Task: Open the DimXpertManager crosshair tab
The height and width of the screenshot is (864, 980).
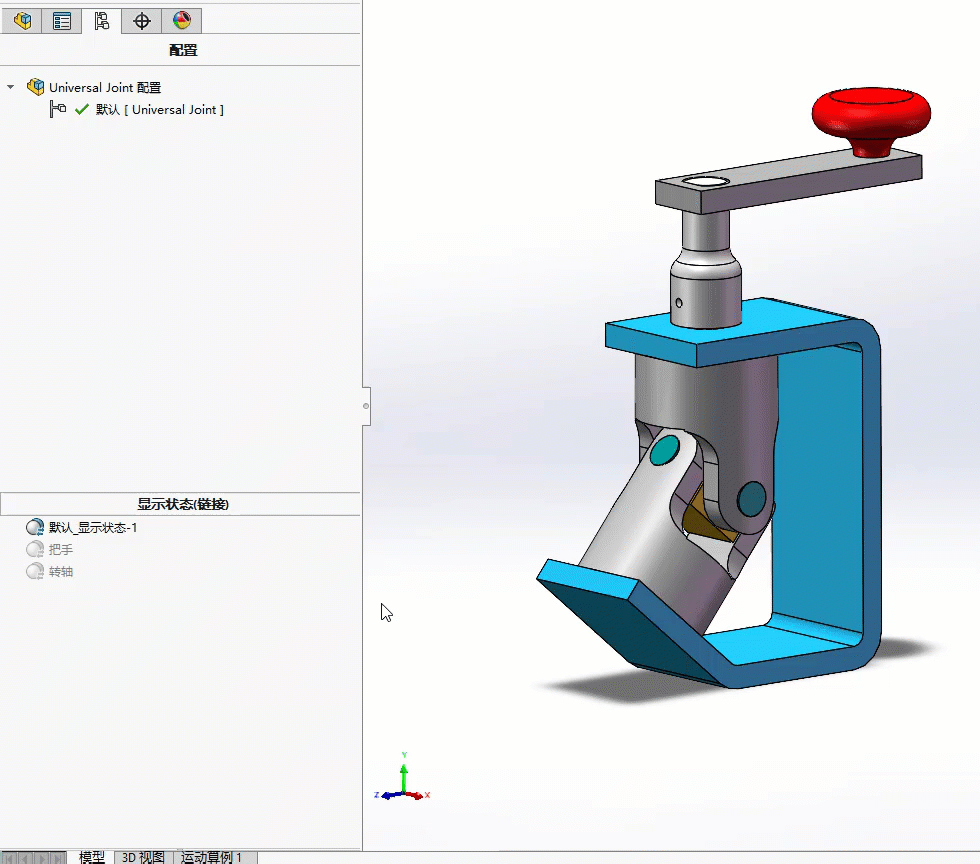Action: pyautogui.click(x=142, y=21)
